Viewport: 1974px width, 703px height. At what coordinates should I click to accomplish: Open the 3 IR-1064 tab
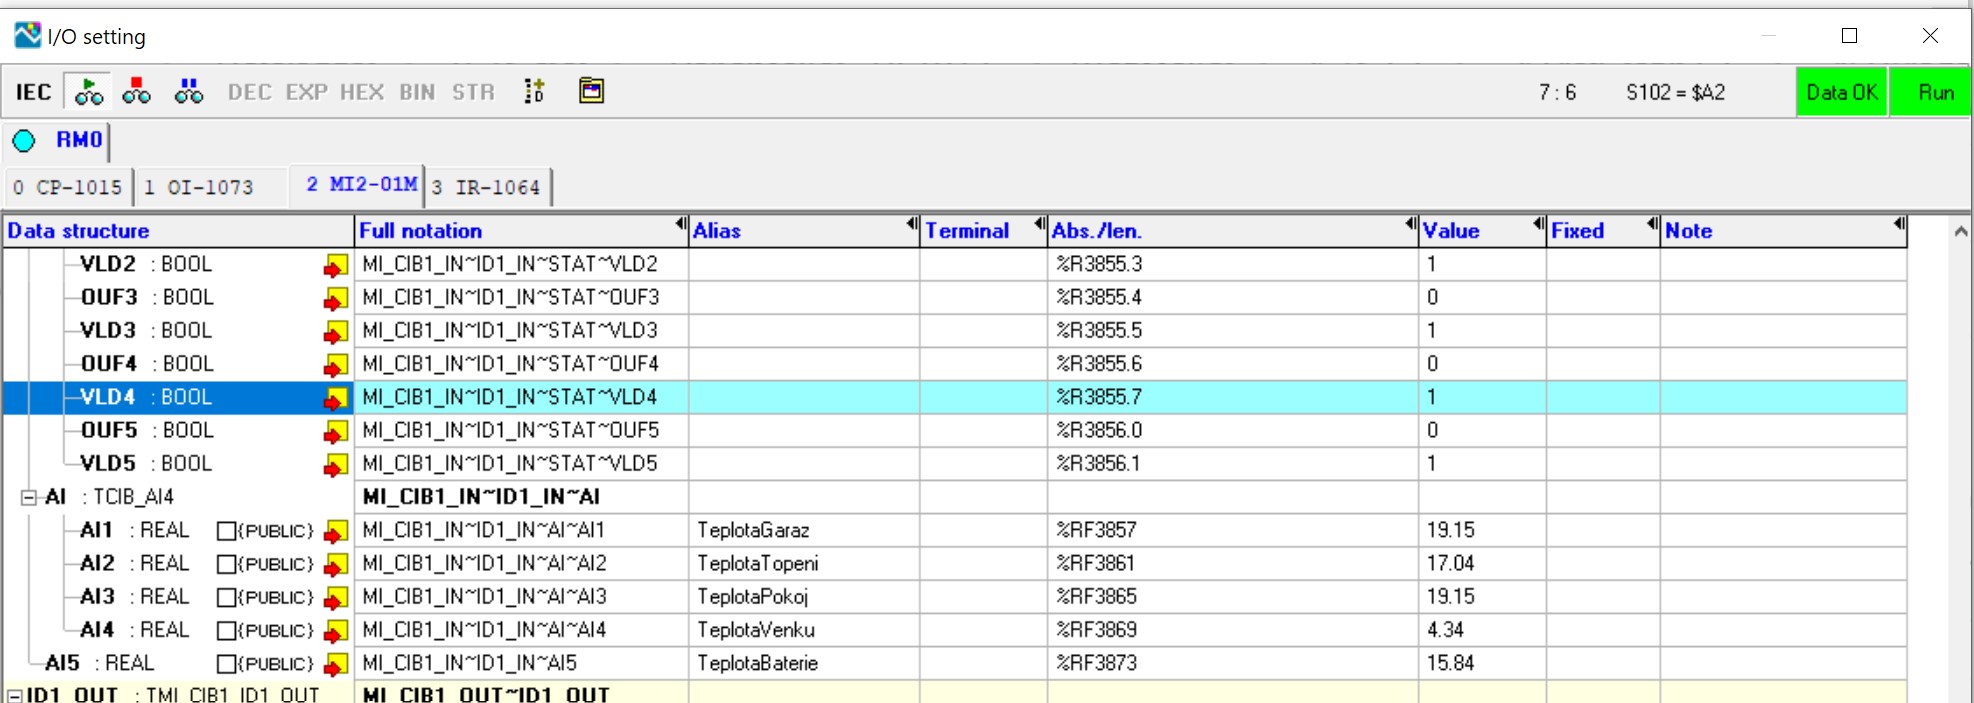(x=486, y=187)
